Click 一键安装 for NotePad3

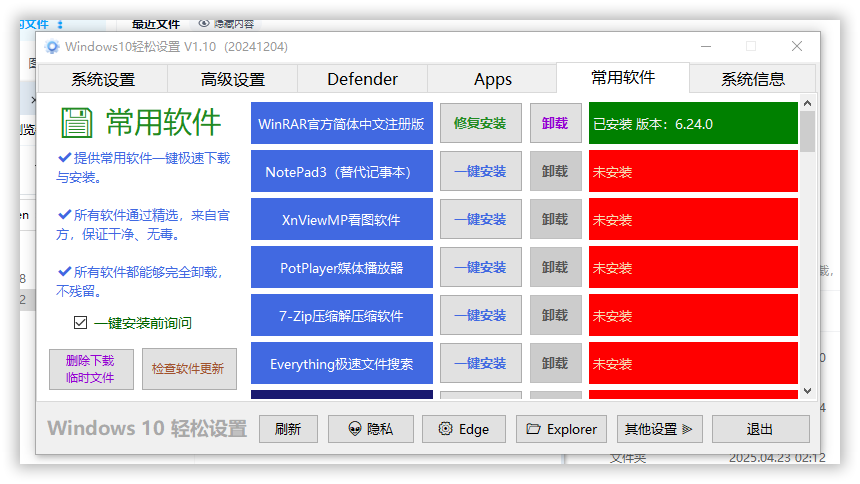pos(480,172)
